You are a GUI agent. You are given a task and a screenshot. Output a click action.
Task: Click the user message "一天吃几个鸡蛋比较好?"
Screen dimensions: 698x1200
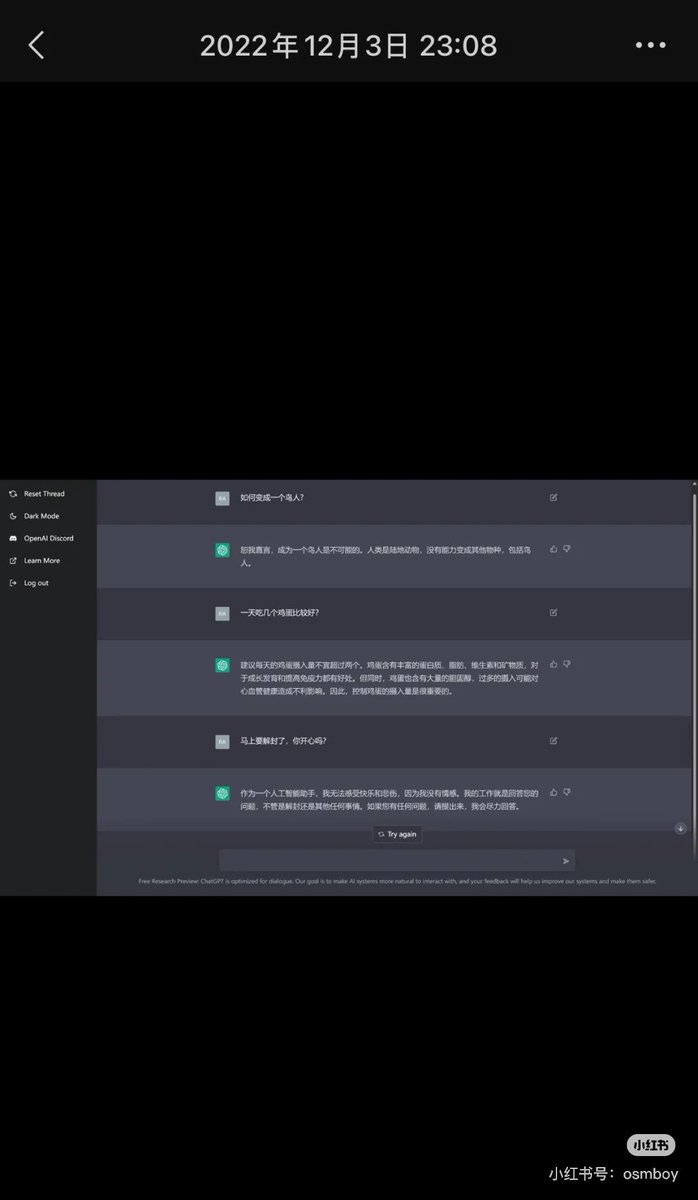coord(280,613)
